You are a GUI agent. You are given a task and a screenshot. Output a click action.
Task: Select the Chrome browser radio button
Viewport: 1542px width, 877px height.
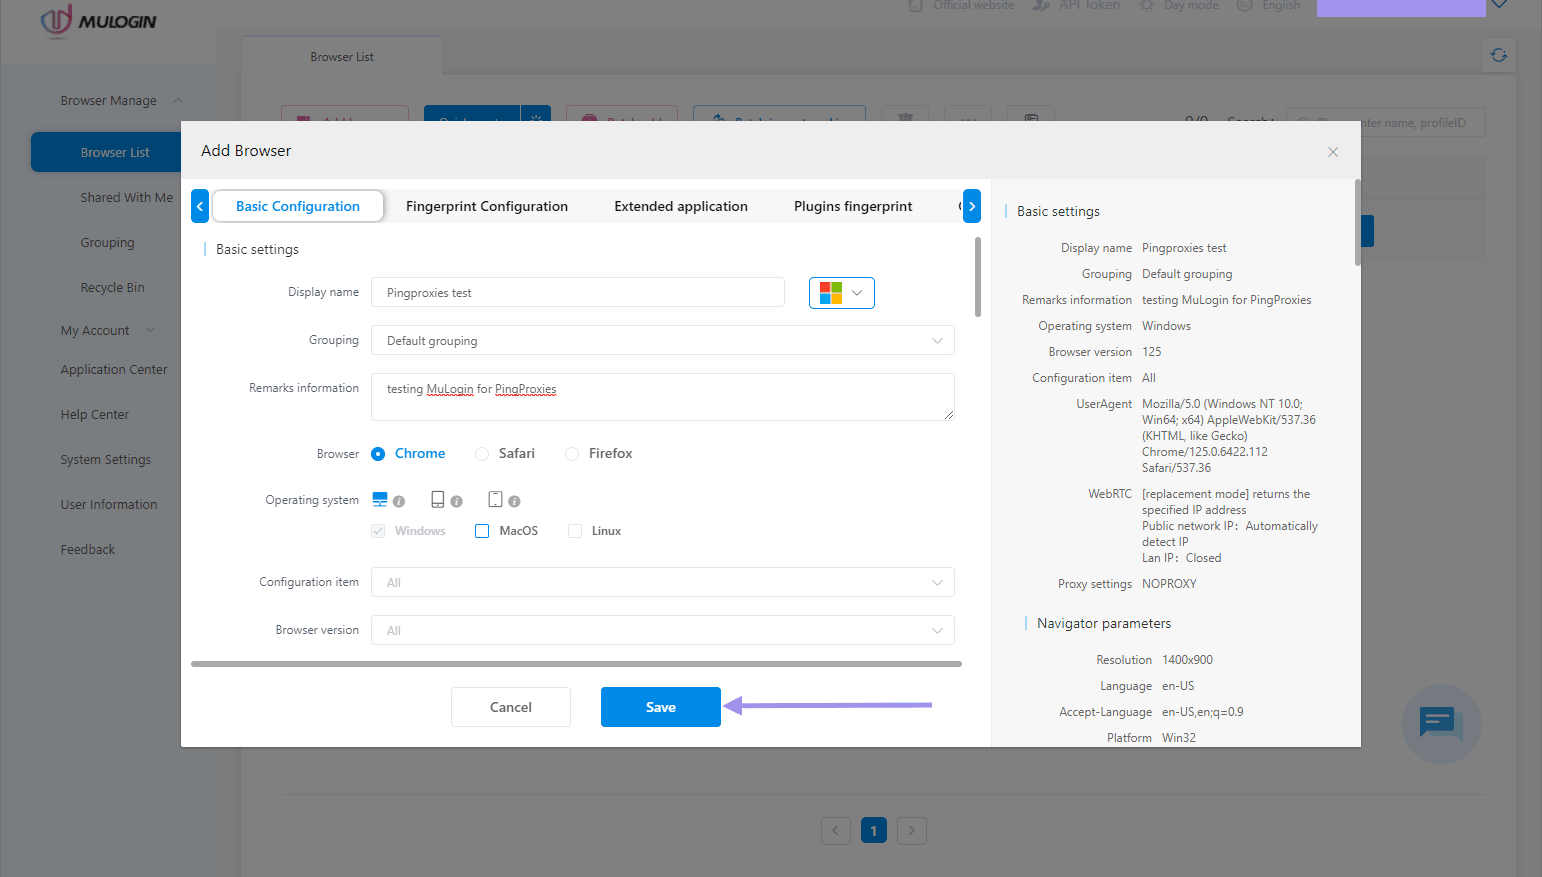(378, 454)
